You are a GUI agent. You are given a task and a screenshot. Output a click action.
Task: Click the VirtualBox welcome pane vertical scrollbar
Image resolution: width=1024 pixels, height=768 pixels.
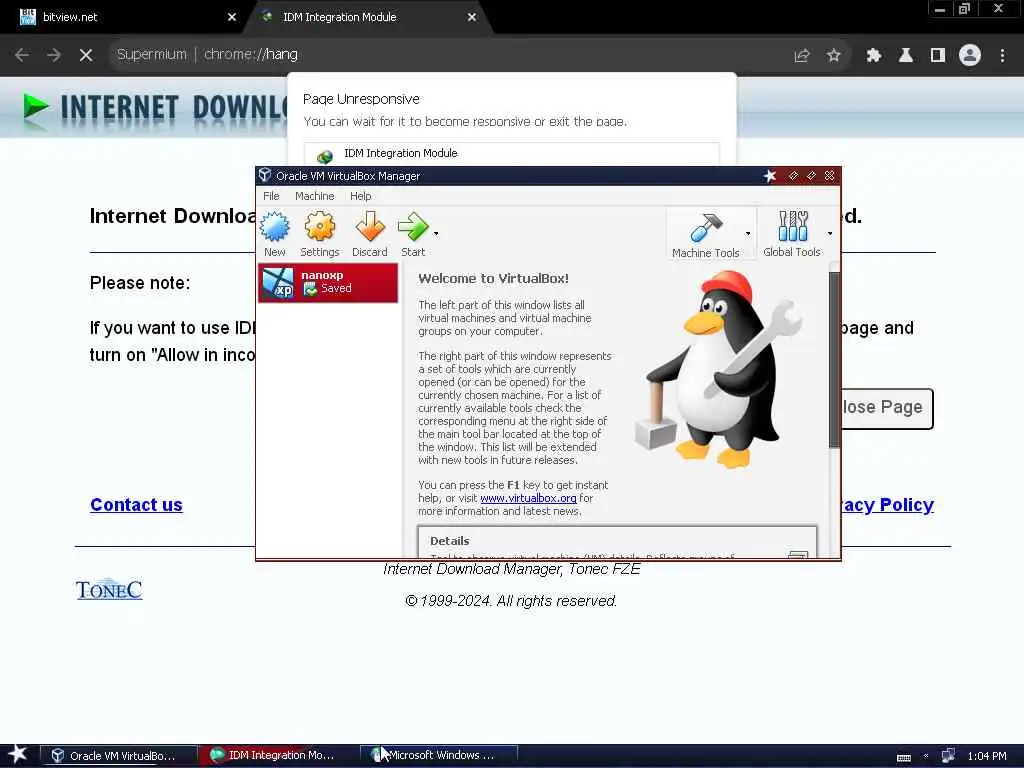(834, 359)
